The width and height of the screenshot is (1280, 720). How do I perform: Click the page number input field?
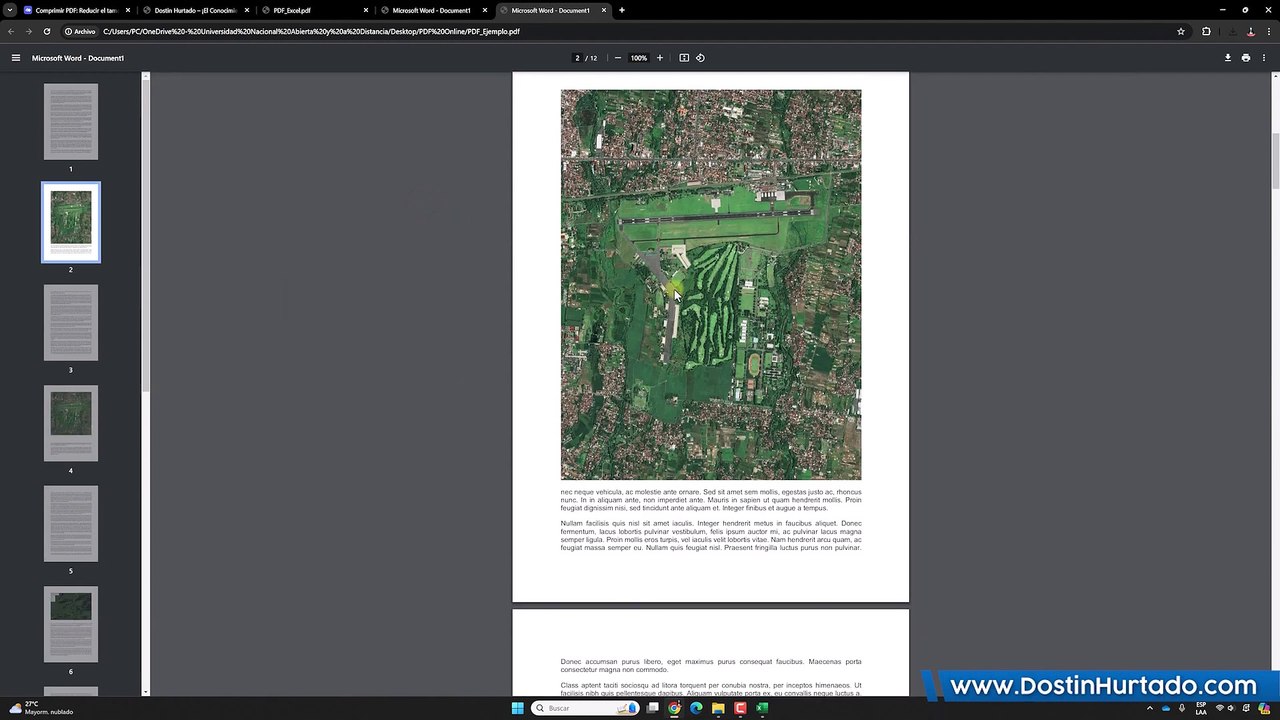(x=577, y=58)
